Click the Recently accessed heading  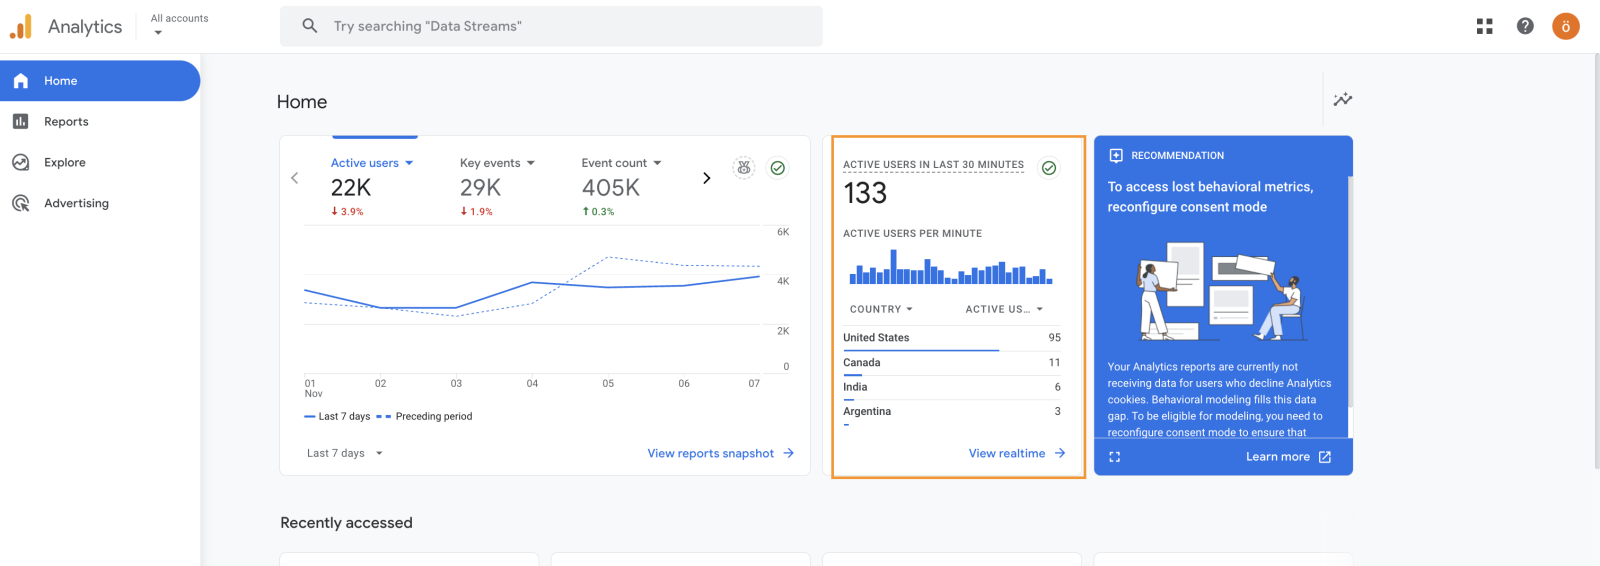(346, 523)
